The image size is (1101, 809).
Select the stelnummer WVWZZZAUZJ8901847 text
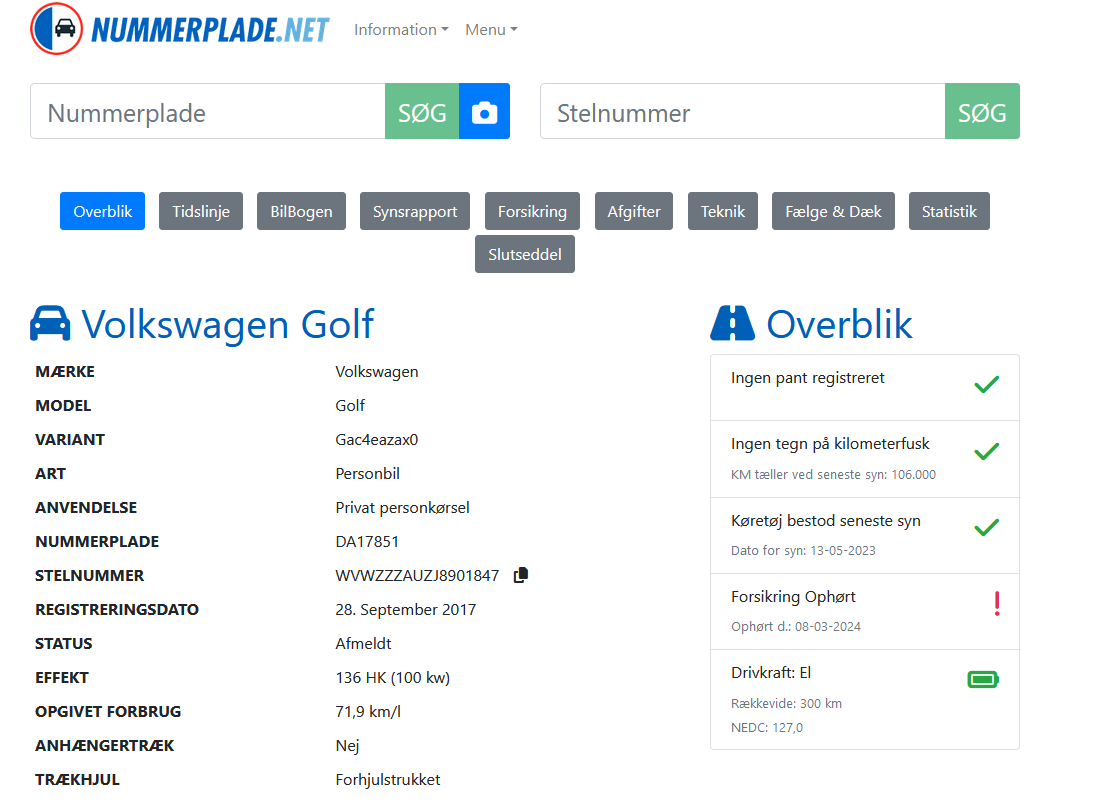tap(417, 576)
